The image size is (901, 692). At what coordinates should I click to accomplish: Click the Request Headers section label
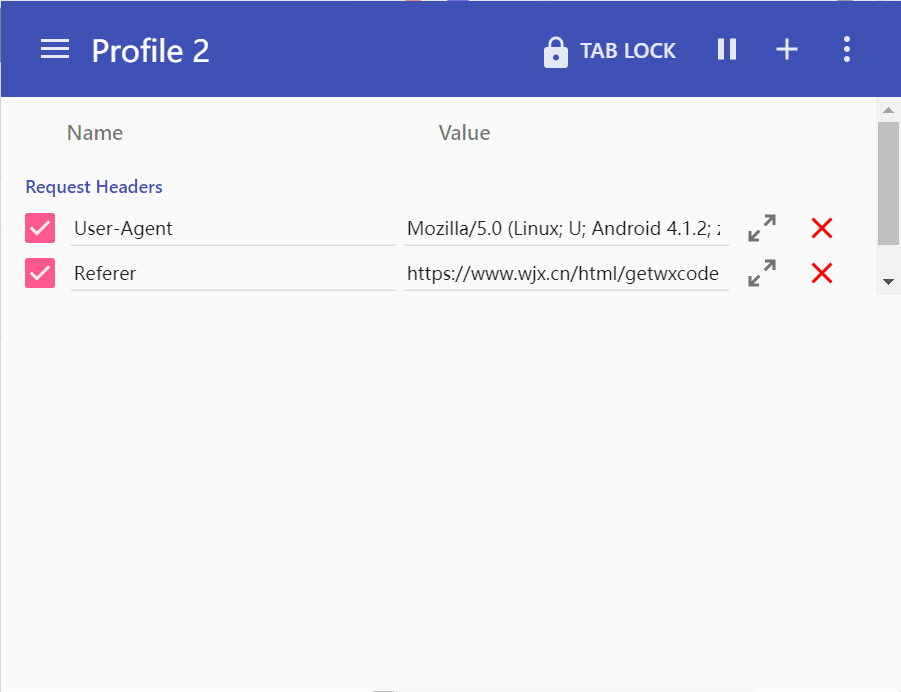(94, 187)
